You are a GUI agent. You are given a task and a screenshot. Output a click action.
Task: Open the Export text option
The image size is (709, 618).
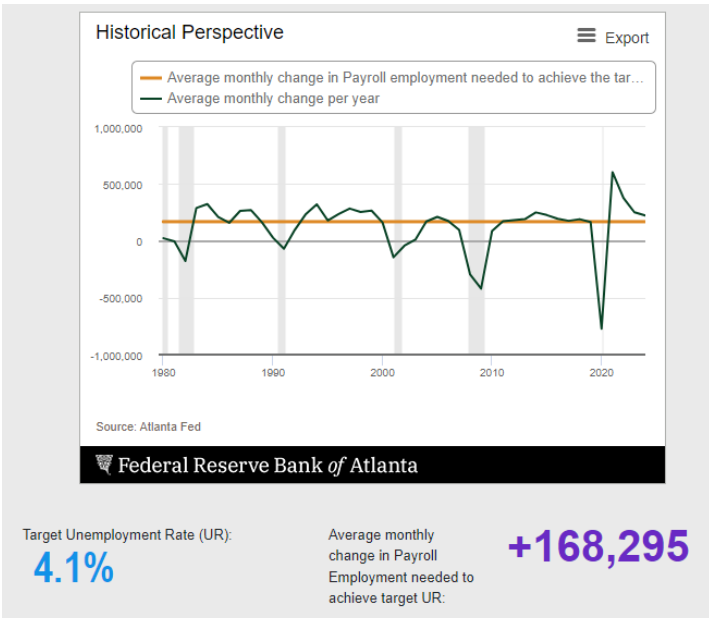(x=627, y=38)
